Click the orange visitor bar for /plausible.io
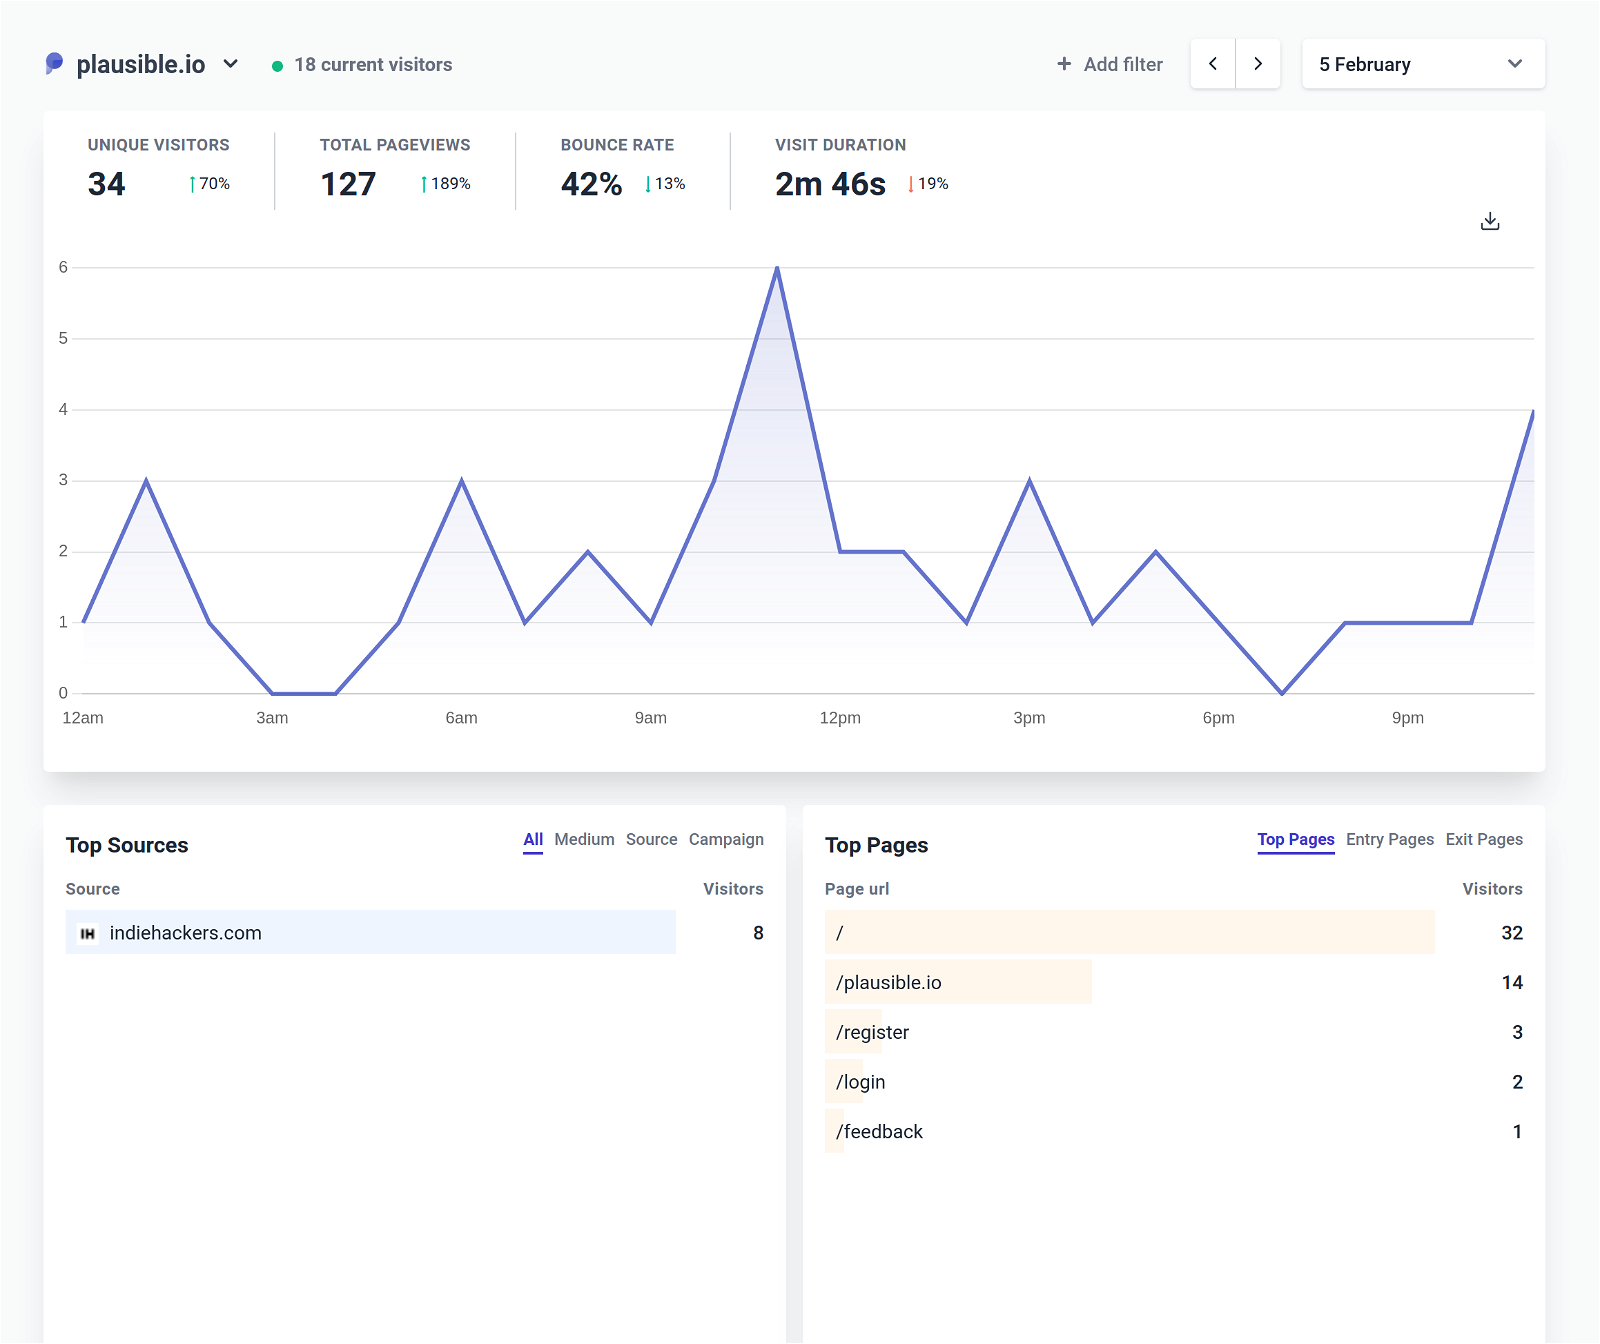 tap(958, 982)
